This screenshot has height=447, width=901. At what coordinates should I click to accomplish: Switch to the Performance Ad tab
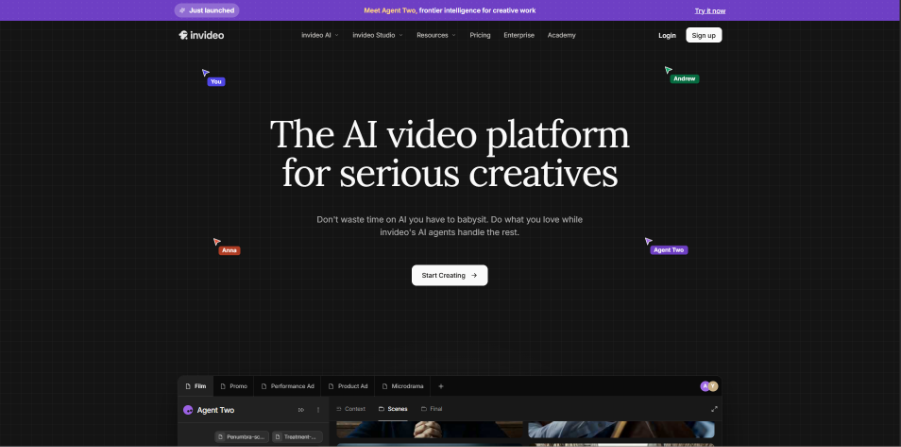(x=288, y=386)
